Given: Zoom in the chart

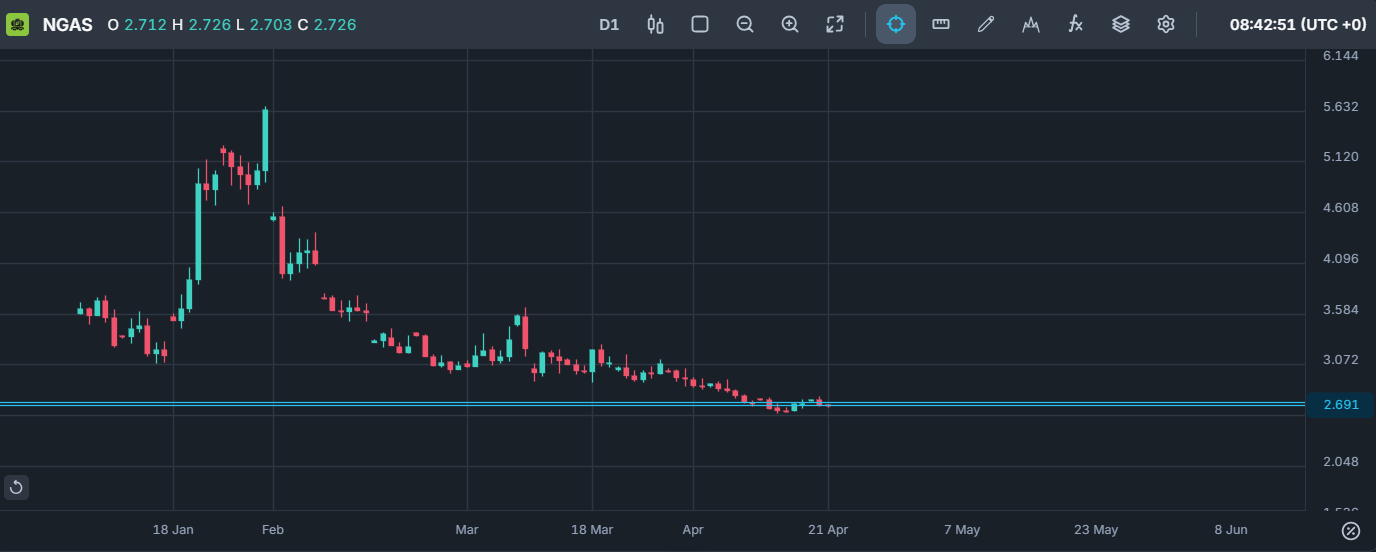Looking at the screenshot, I should coord(790,24).
